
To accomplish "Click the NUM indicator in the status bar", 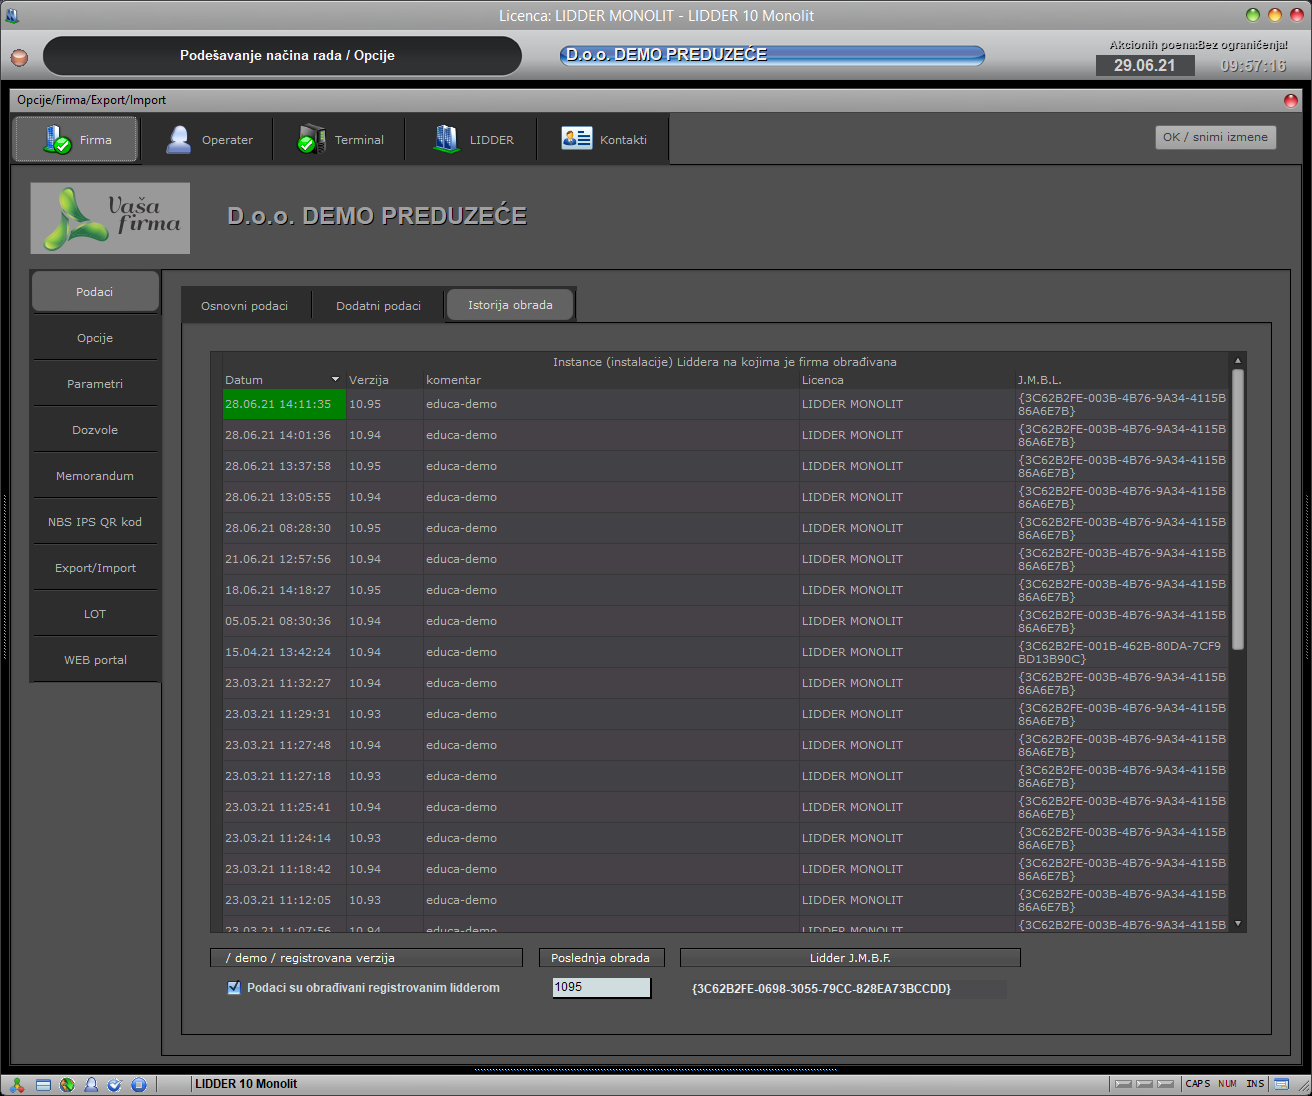I will point(1227,1084).
